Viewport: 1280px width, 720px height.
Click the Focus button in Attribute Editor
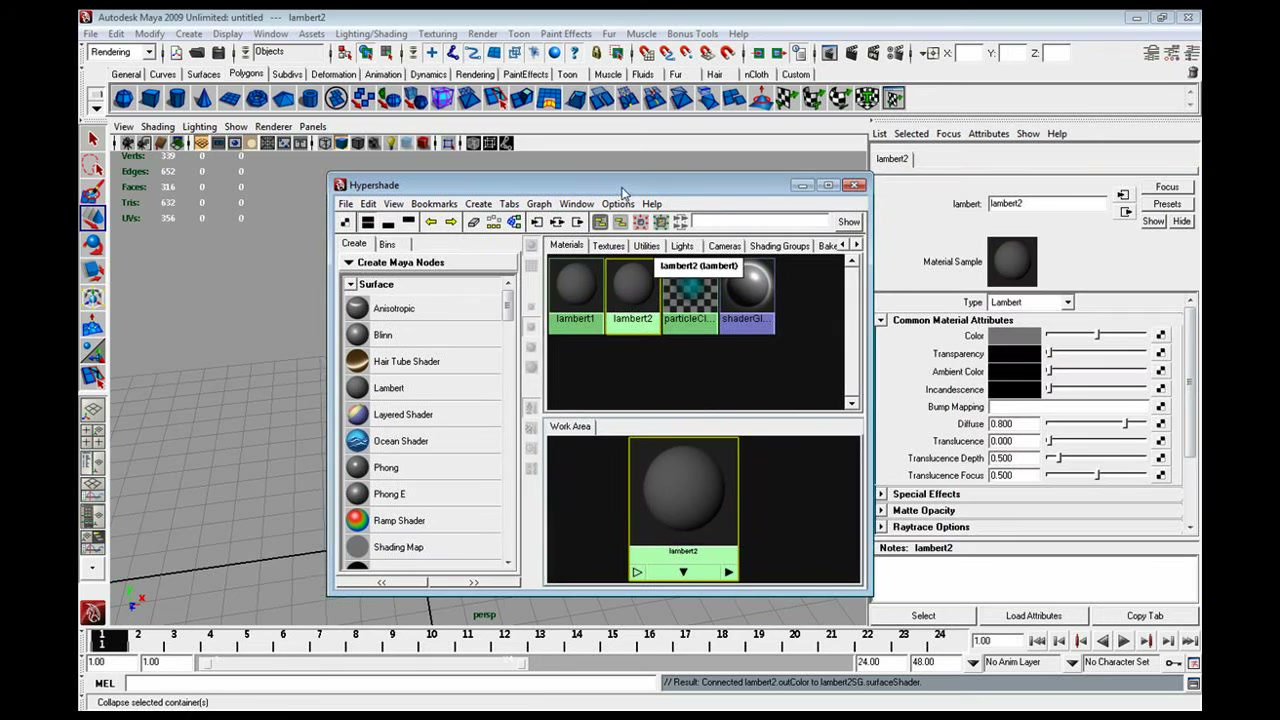click(1167, 187)
